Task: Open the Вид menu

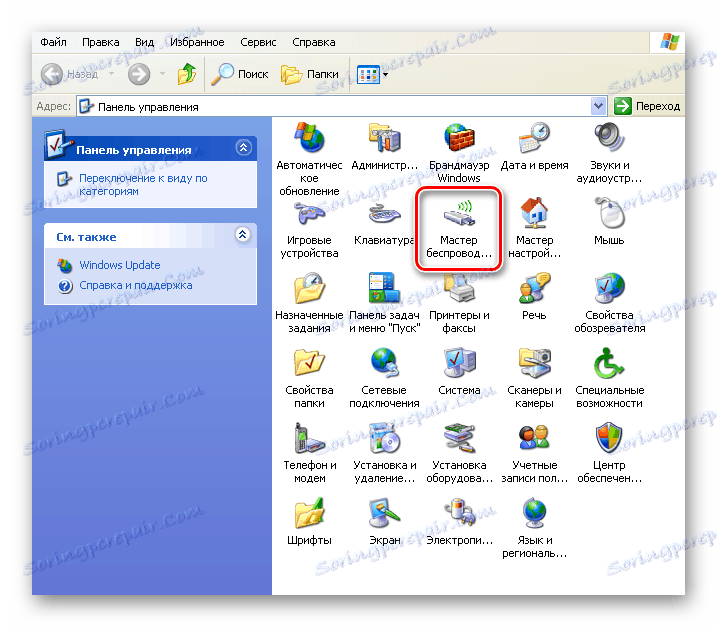Action: (x=144, y=42)
